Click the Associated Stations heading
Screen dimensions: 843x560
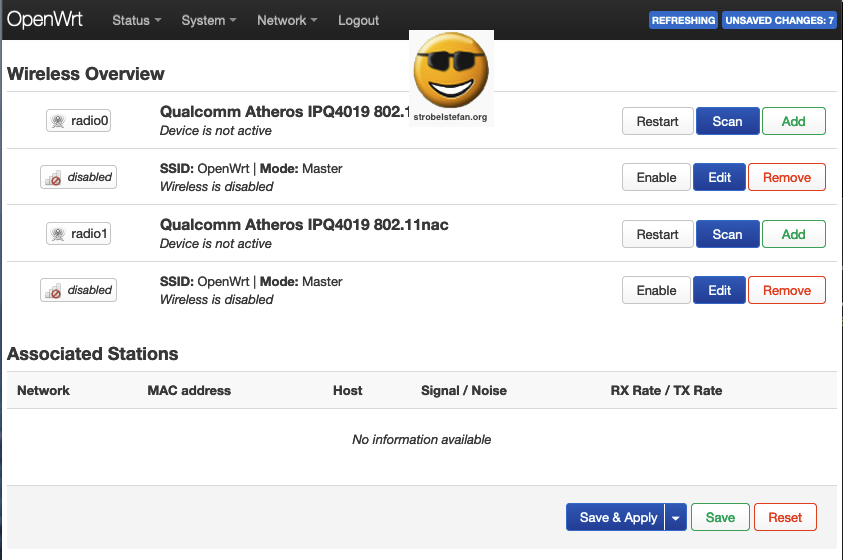tap(92, 354)
